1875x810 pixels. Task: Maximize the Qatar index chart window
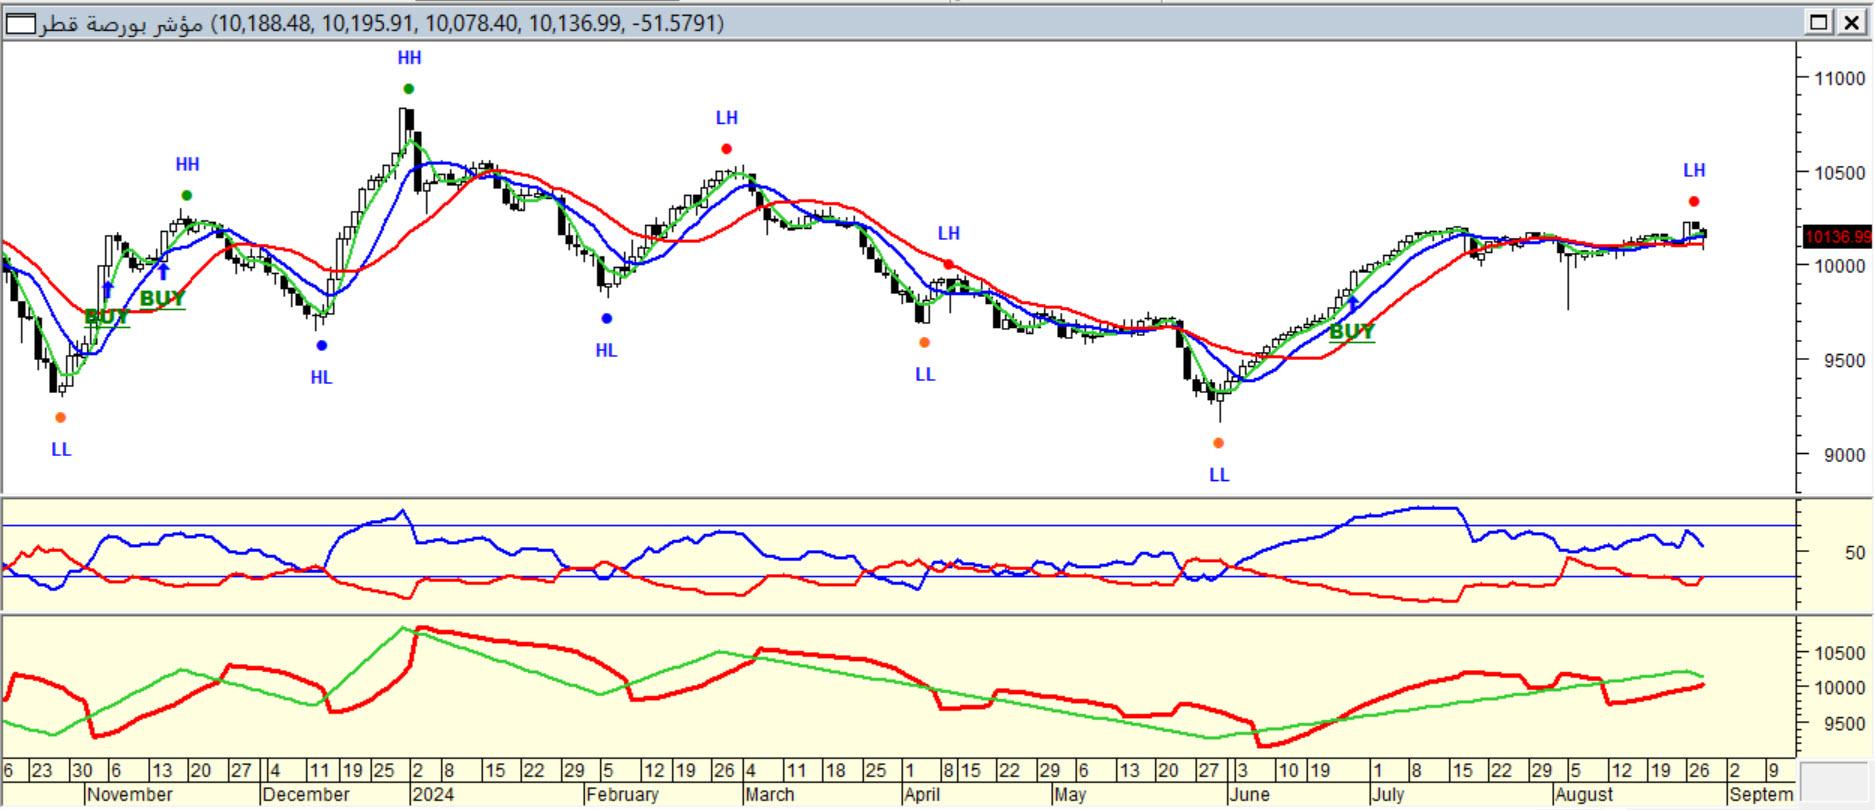1819,22
